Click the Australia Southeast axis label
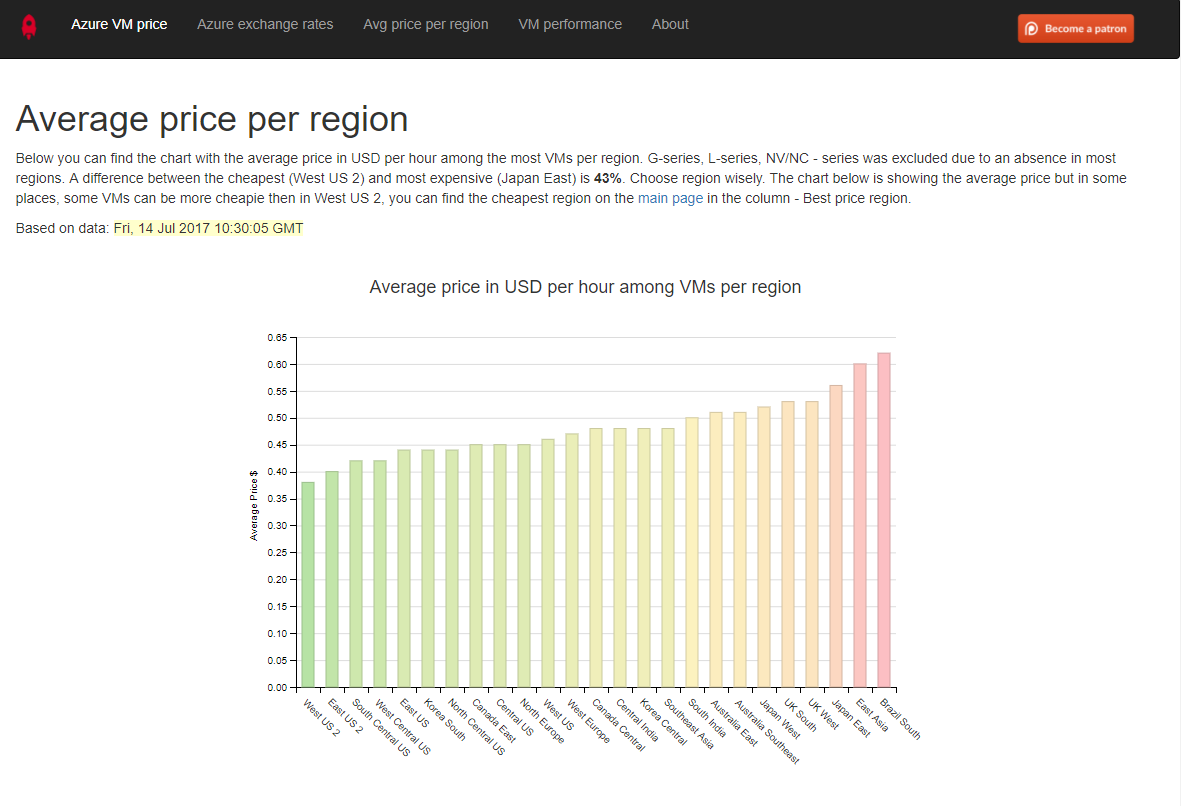Screen dimensions: 1181x806 [767, 731]
